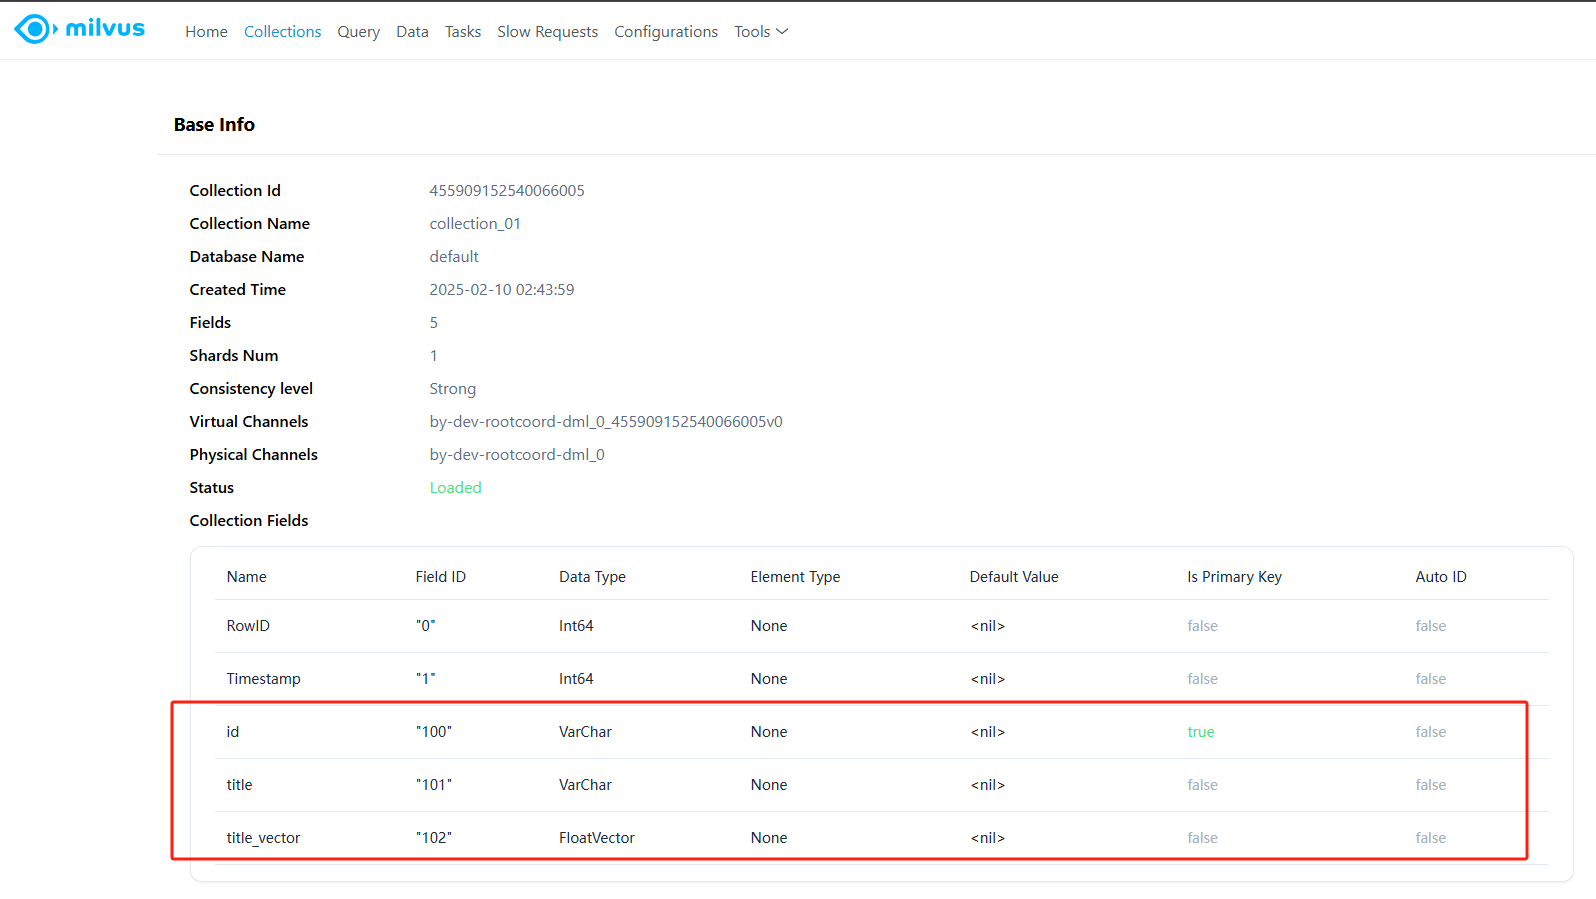Click the VarChar type in title row
Viewport: 1596px width, 899px height.
585,785
